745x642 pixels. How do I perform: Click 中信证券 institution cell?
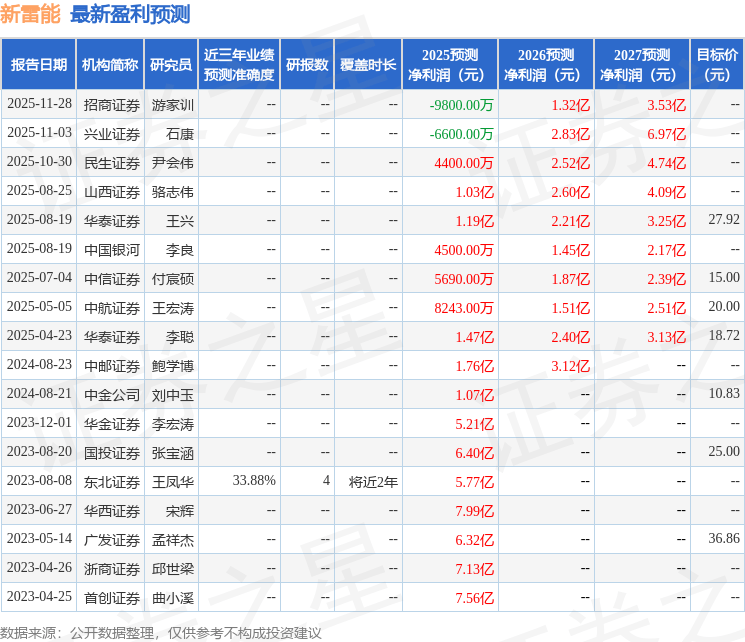[x=112, y=279]
